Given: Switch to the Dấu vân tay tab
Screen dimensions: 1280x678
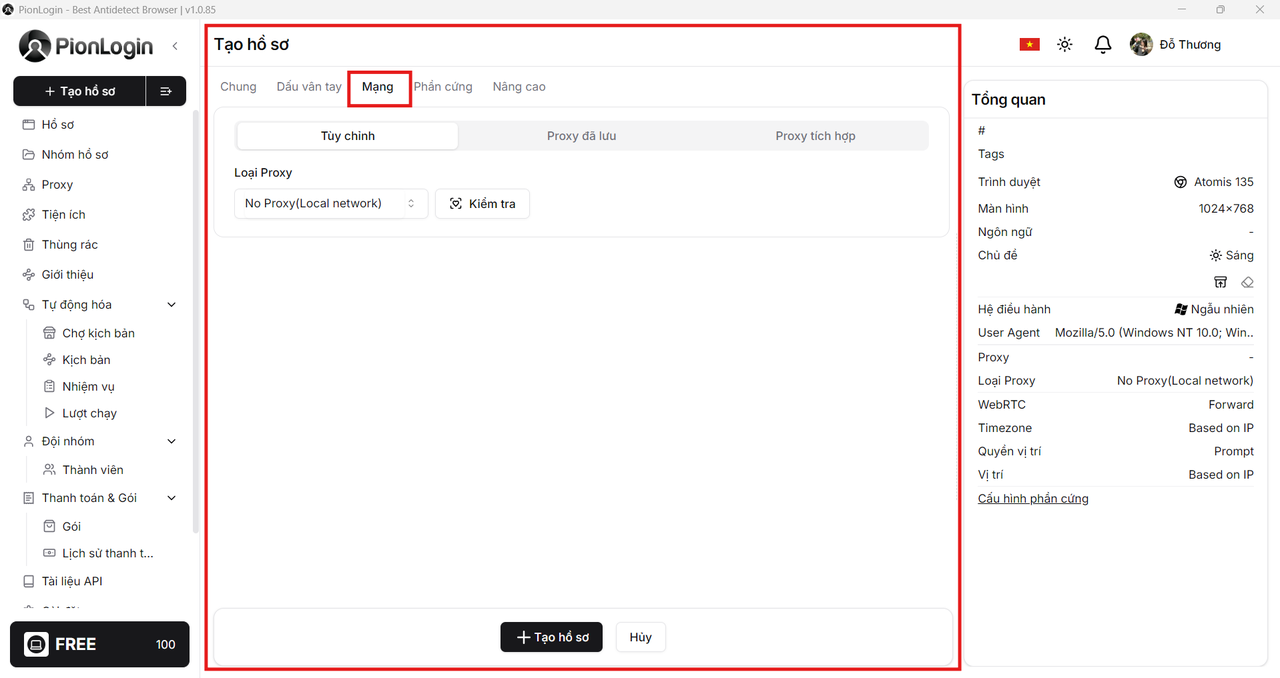Looking at the screenshot, I should point(309,87).
